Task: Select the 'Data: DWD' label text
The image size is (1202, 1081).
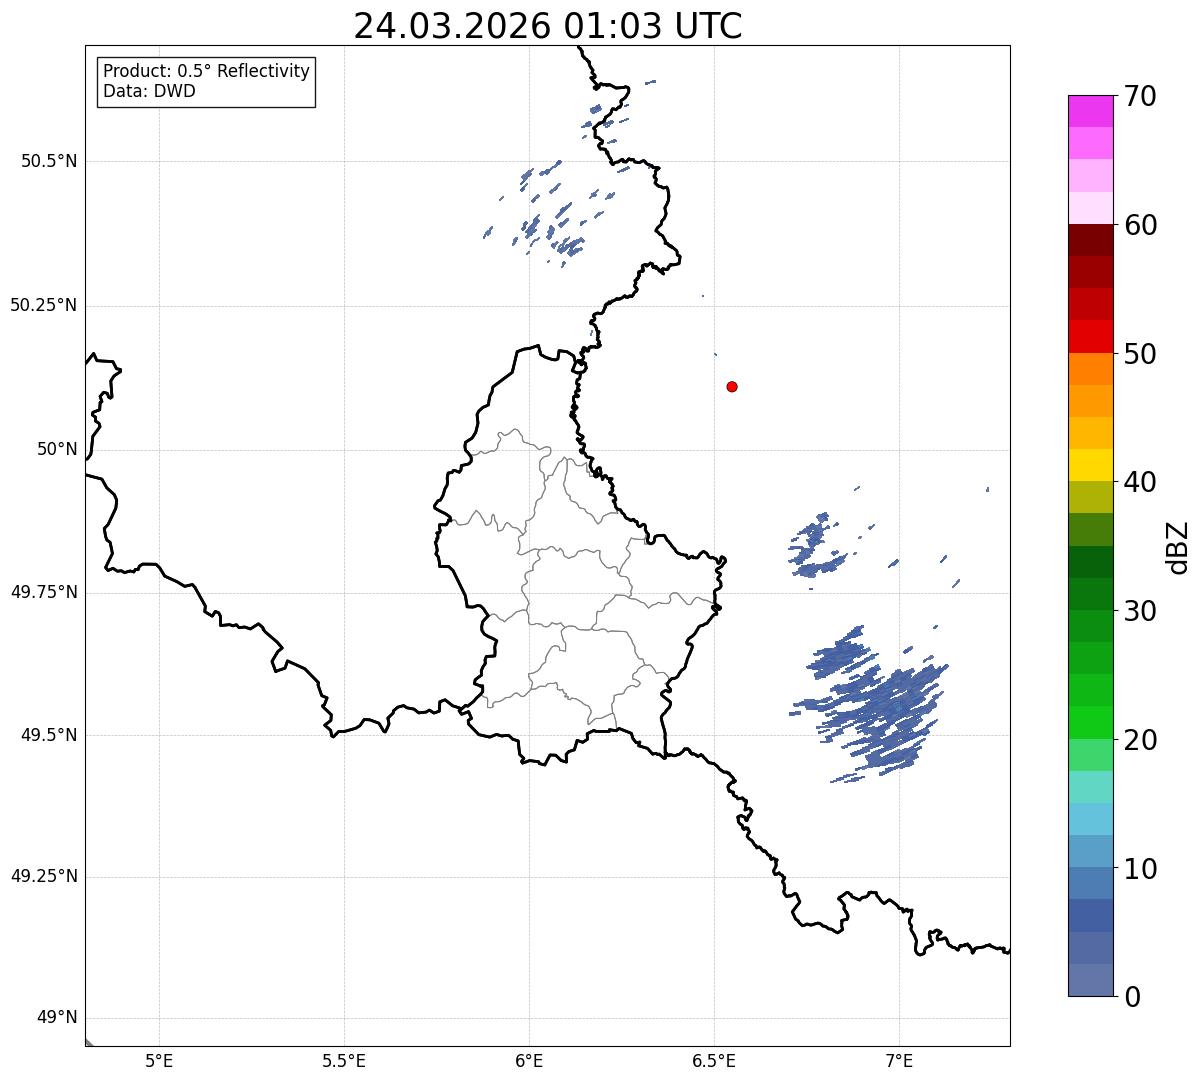Action: coord(150,92)
